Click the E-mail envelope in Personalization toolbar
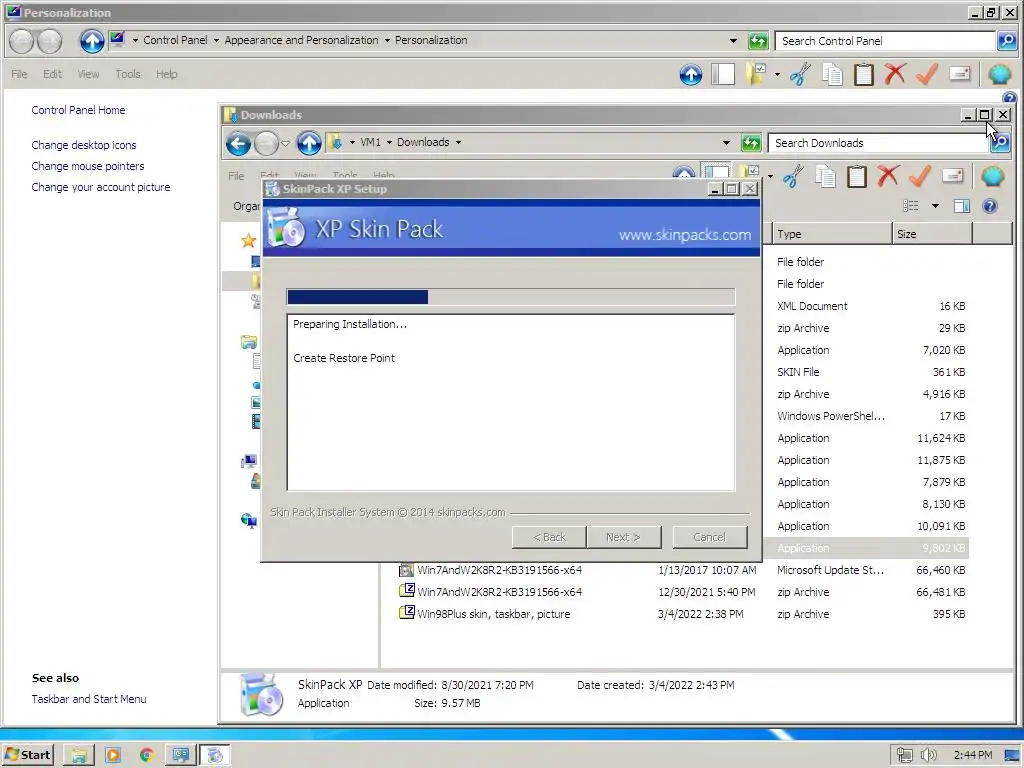The width and height of the screenshot is (1024, 768). 959,74
